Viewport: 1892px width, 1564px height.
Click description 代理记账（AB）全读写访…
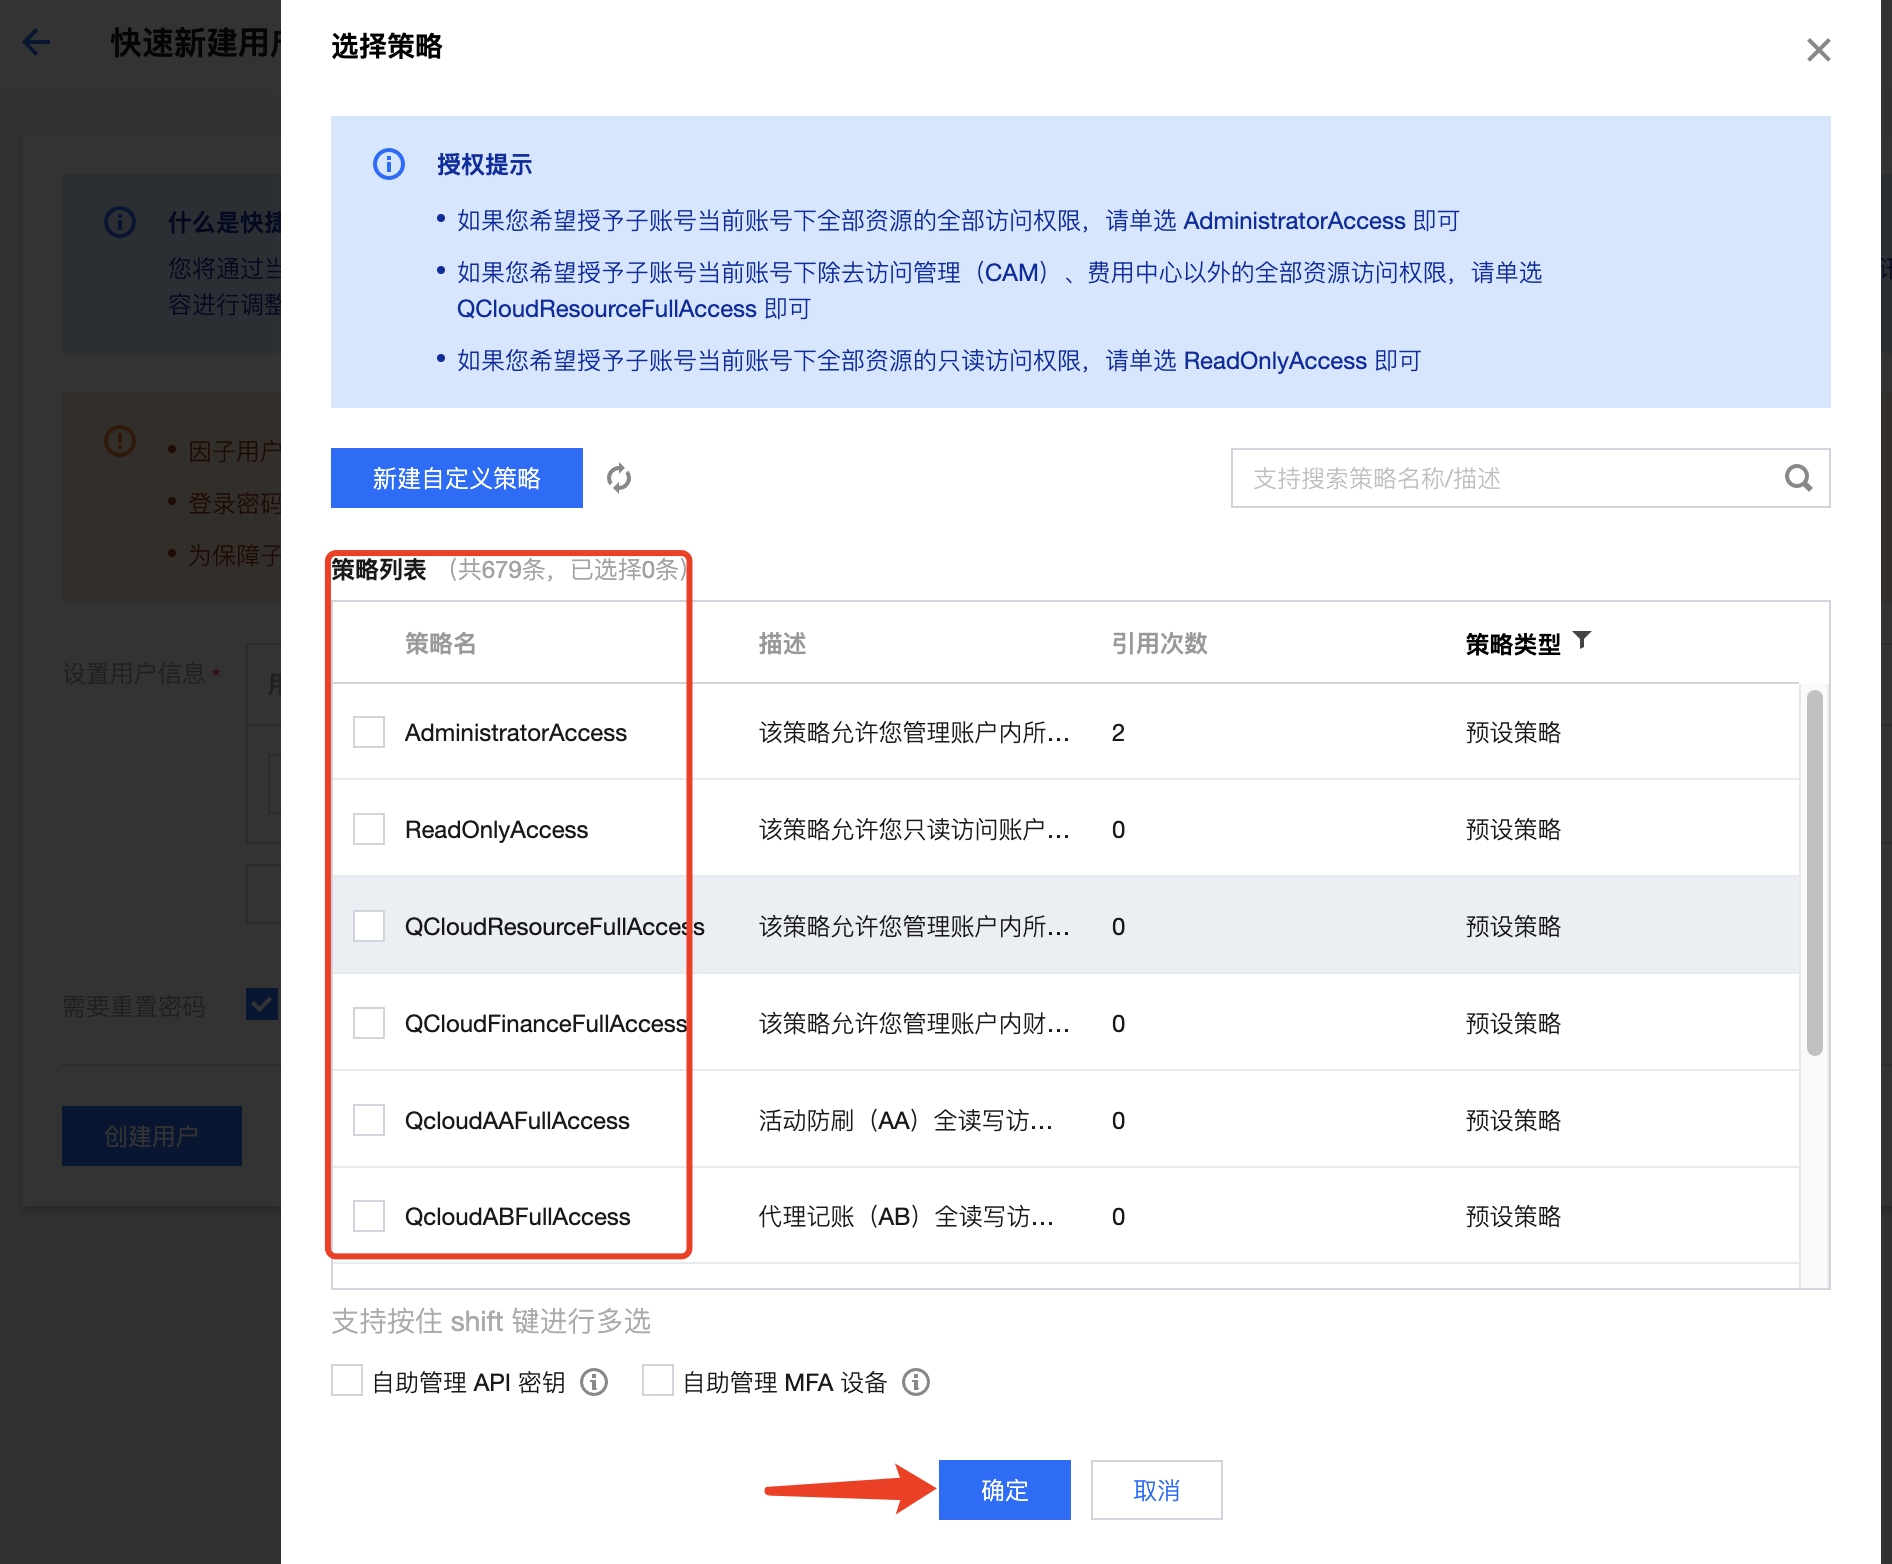(906, 1217)
